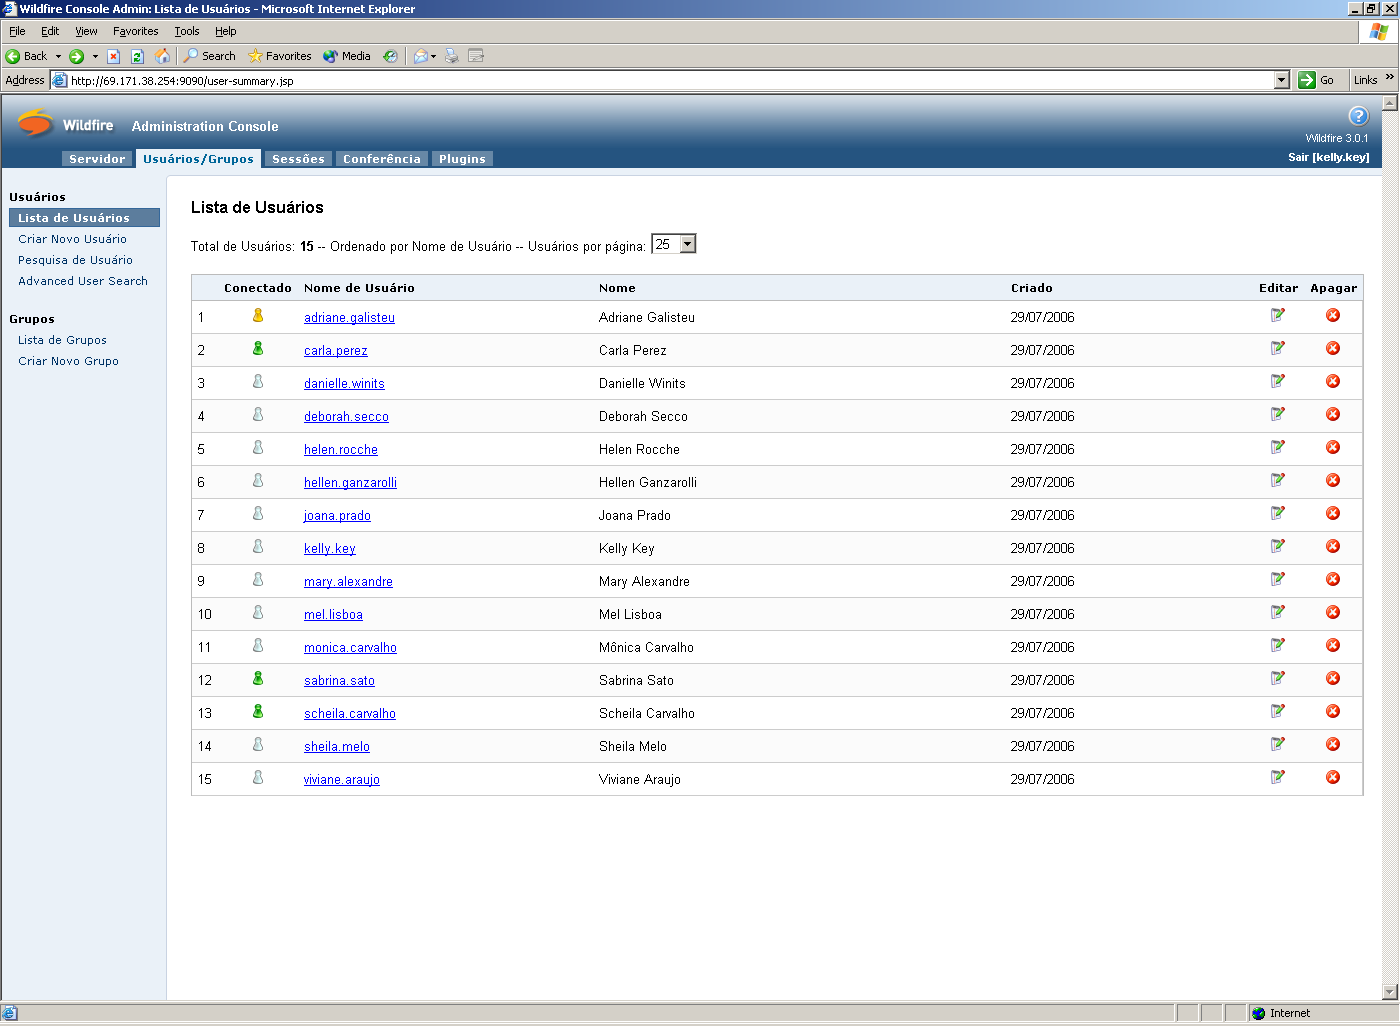Viewport: 1400px width, 1026px height.
Task: Click the browser Stop icon
Action: [113, 56]
